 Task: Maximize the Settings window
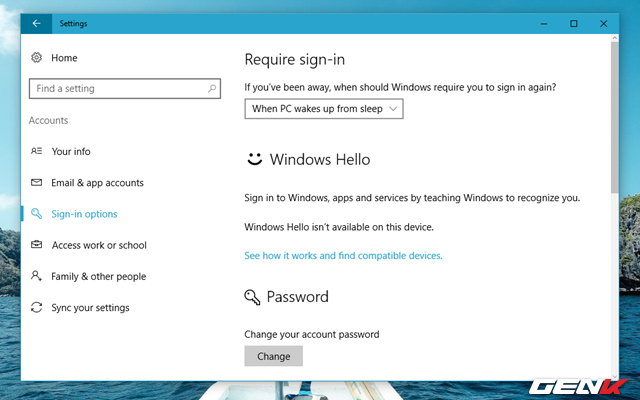click(x=573, y=24)
